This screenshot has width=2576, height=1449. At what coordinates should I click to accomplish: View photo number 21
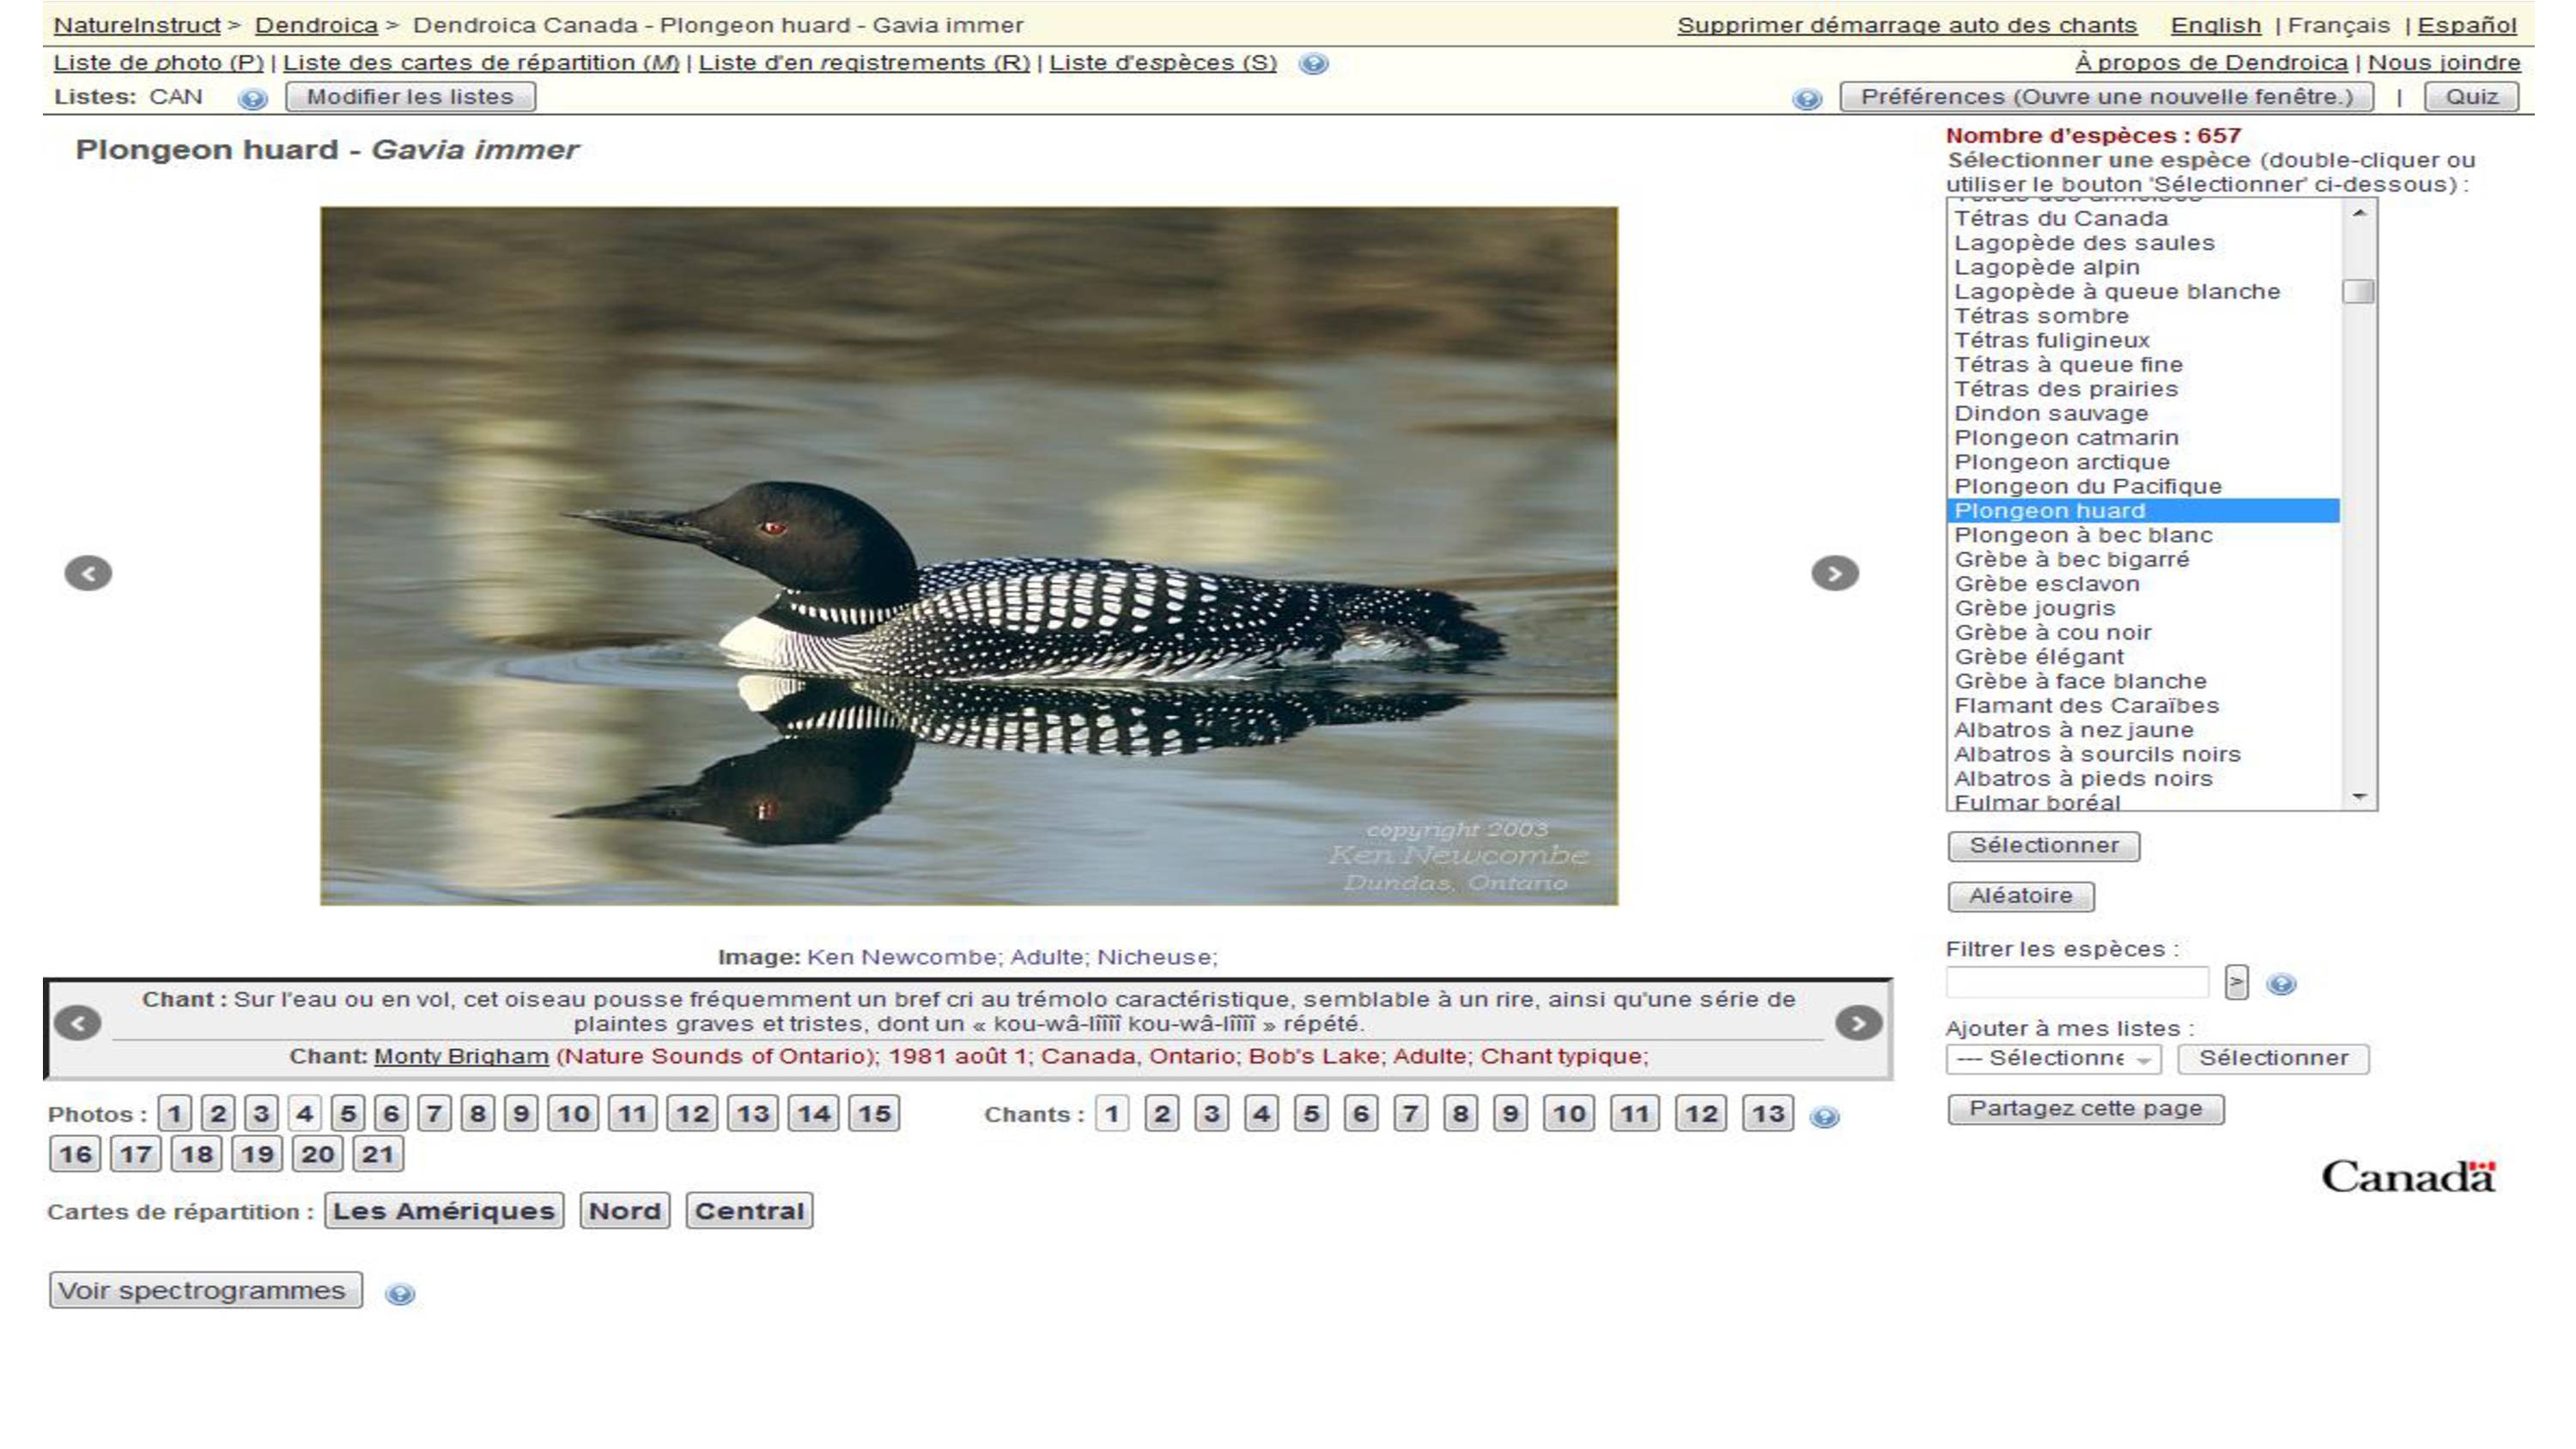377,1154
